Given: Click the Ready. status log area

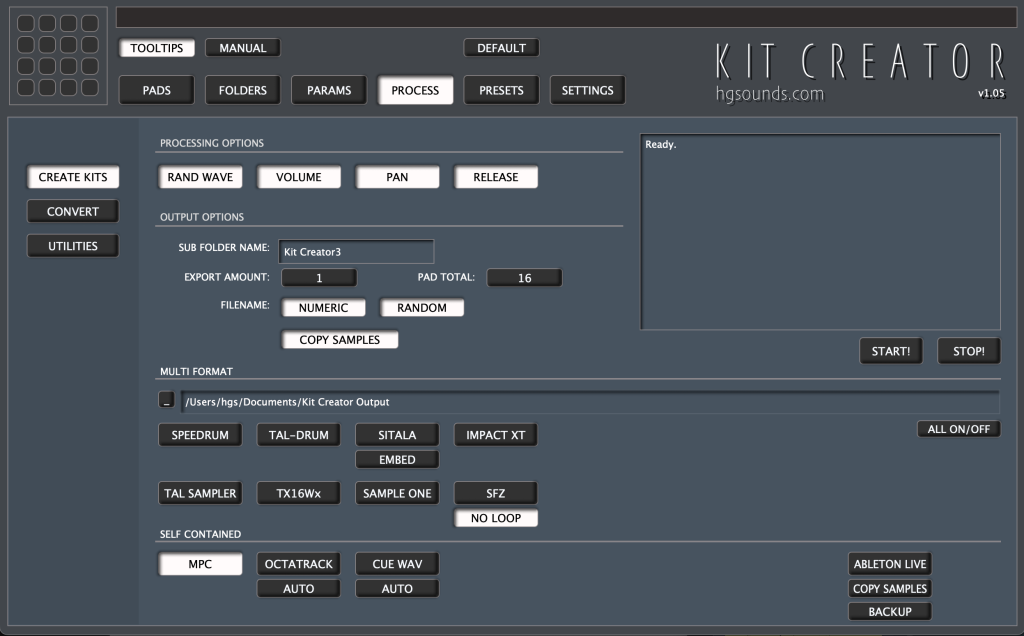Looking at the screenshot, I should tap(820, 232).
